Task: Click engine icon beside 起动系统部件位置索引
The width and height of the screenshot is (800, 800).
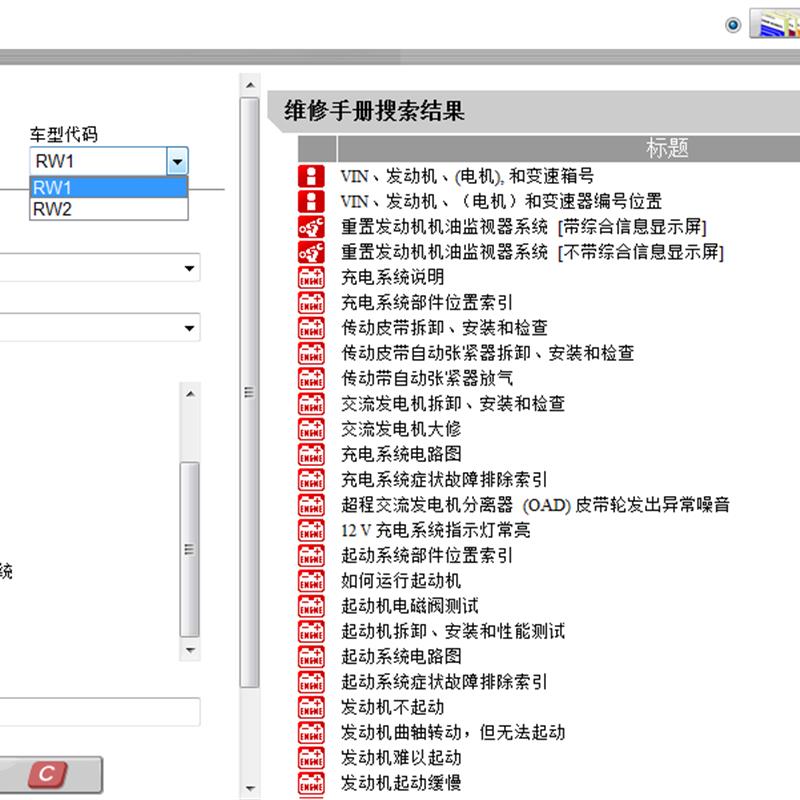Action: coord(311,556)
